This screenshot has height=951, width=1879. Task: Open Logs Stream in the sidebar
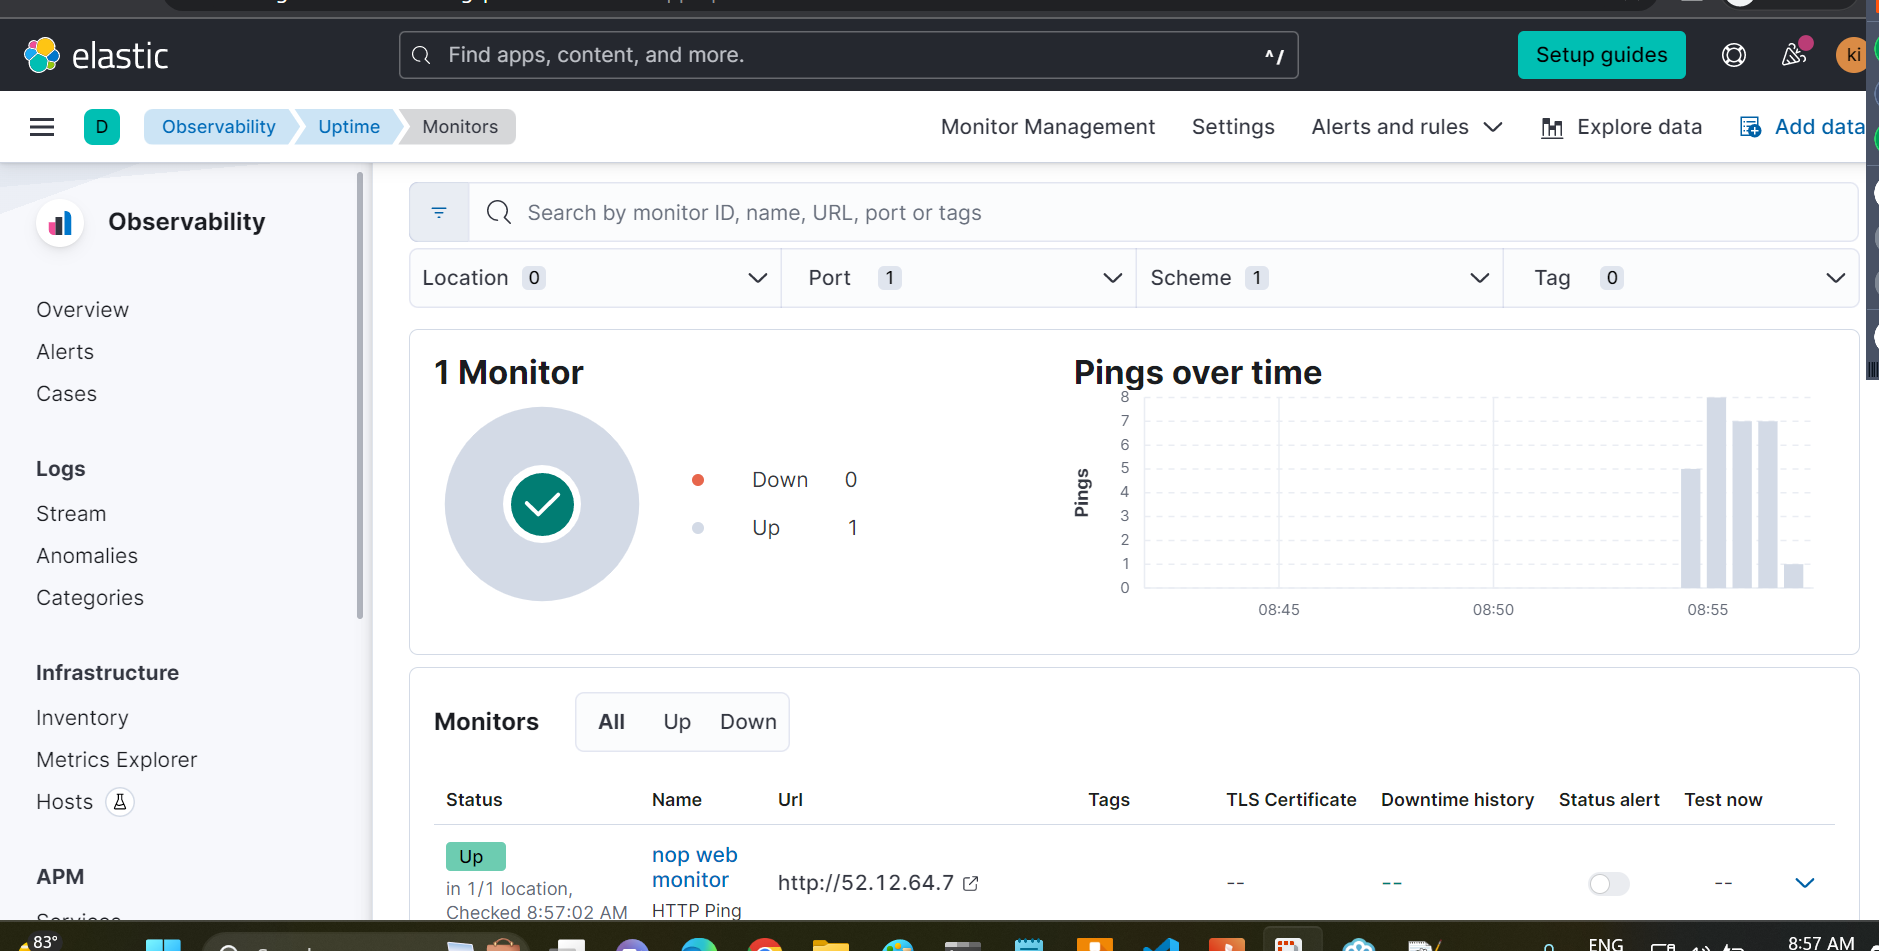pyautogui.click(x=71, y=514)
